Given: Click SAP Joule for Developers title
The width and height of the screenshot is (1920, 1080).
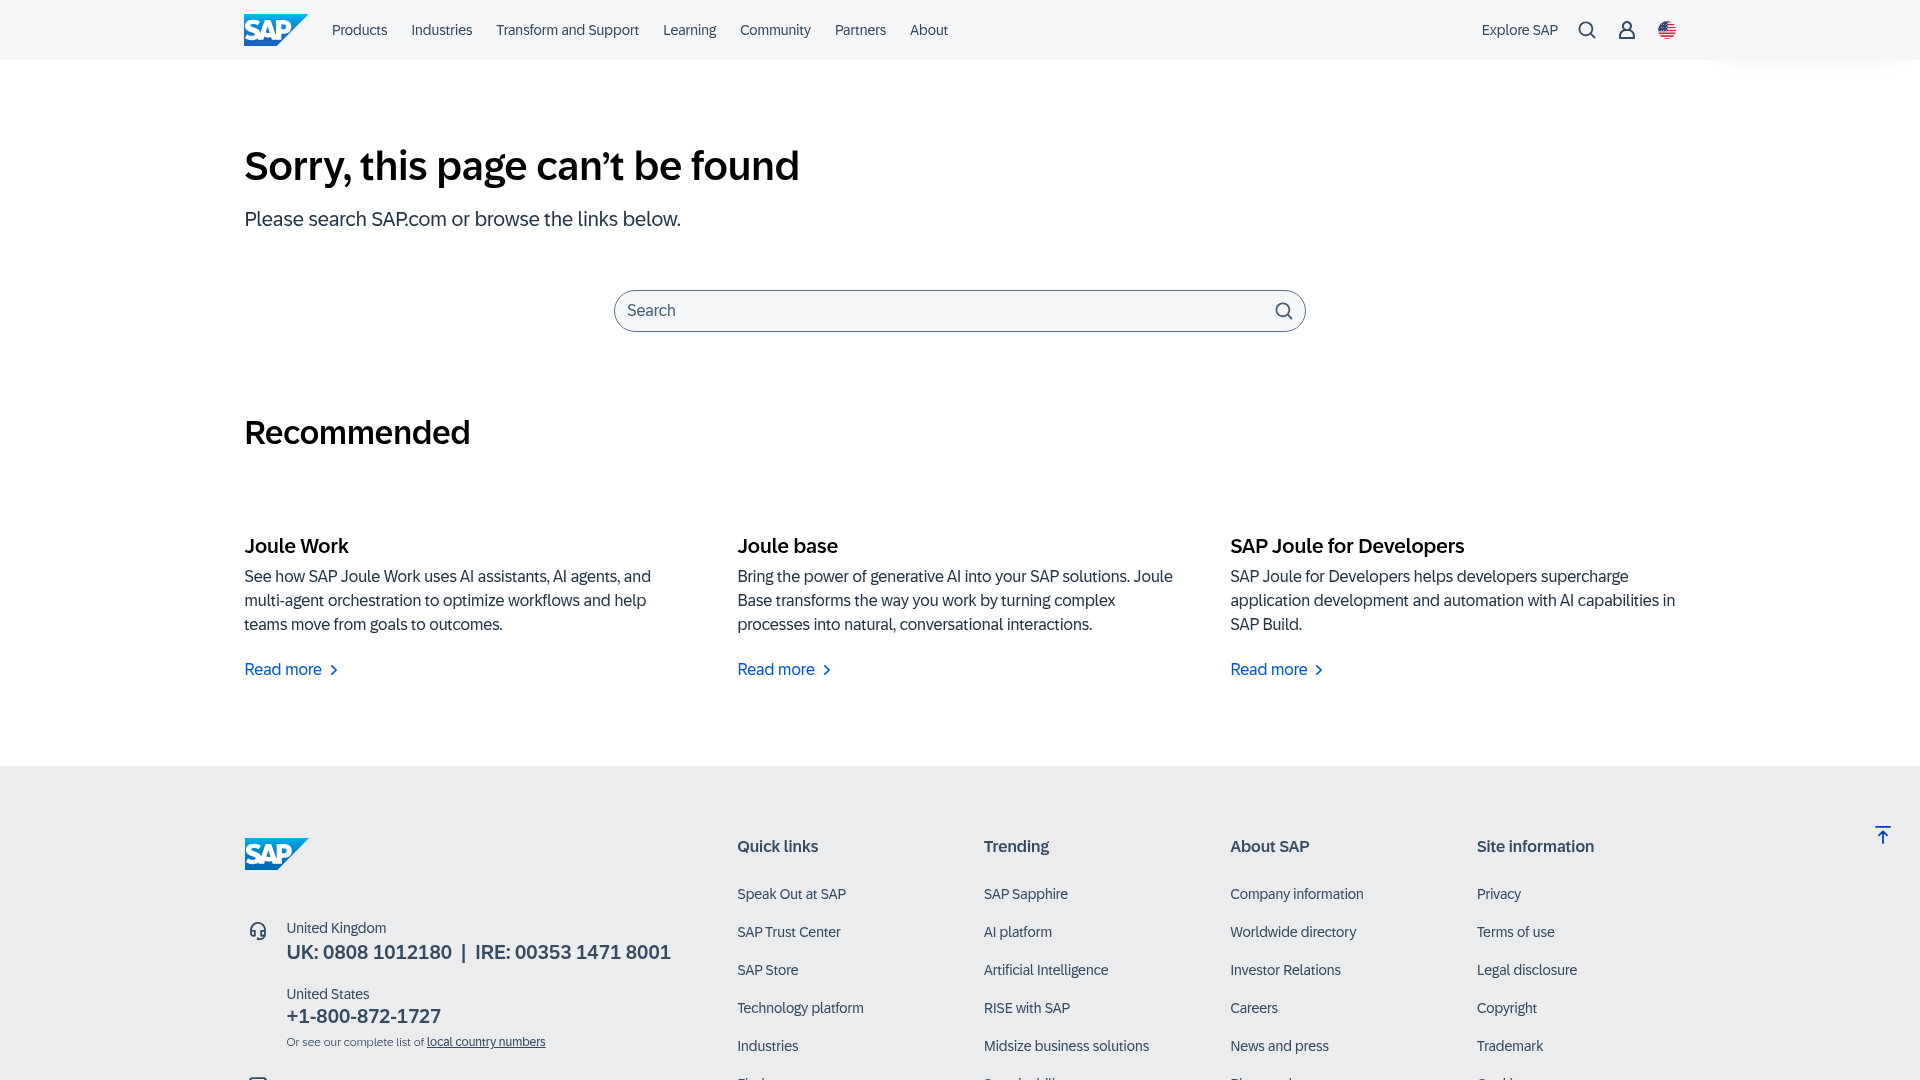Looking at the screenshot, I should [x=1347, y=546].
